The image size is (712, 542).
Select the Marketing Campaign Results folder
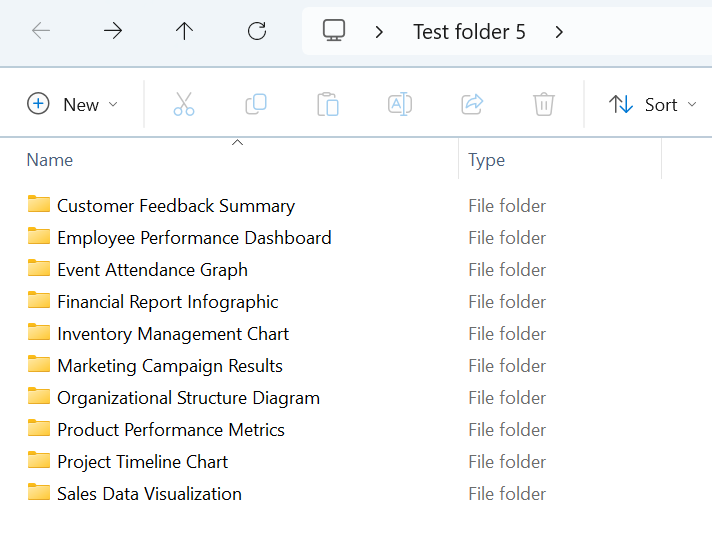169,366
